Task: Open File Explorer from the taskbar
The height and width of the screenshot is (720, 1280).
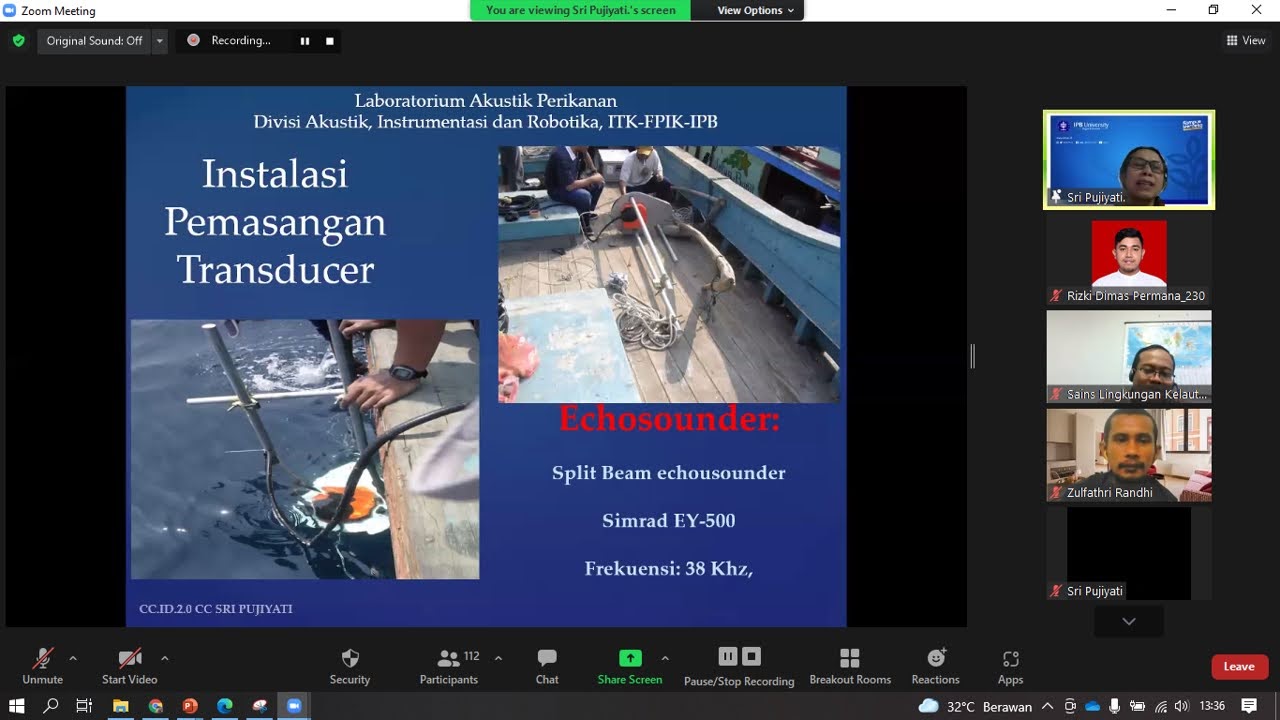Action: pos(120,706)
